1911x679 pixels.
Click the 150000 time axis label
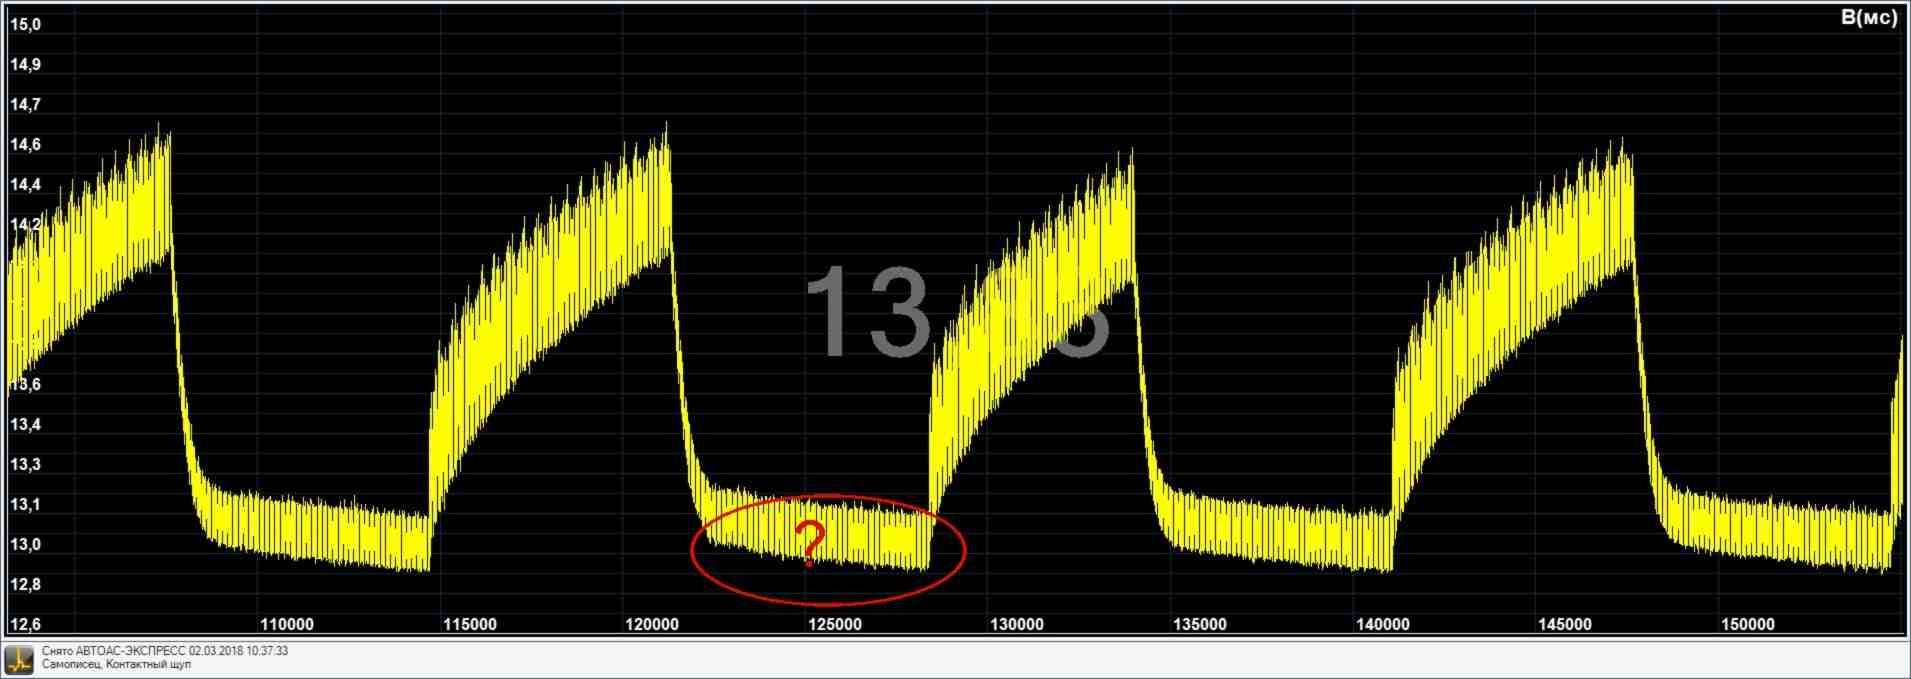1747,625
